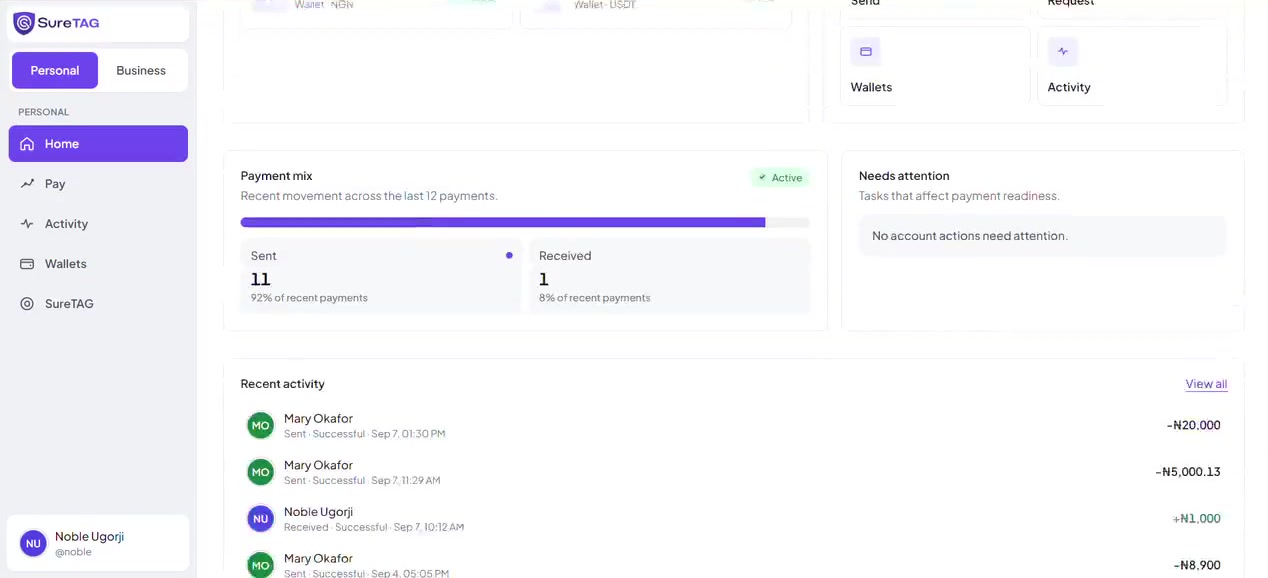Click "92% of recent payments" text
Image resolution: width=1268 pixels, height=578 pixels.
coord(309,298)
